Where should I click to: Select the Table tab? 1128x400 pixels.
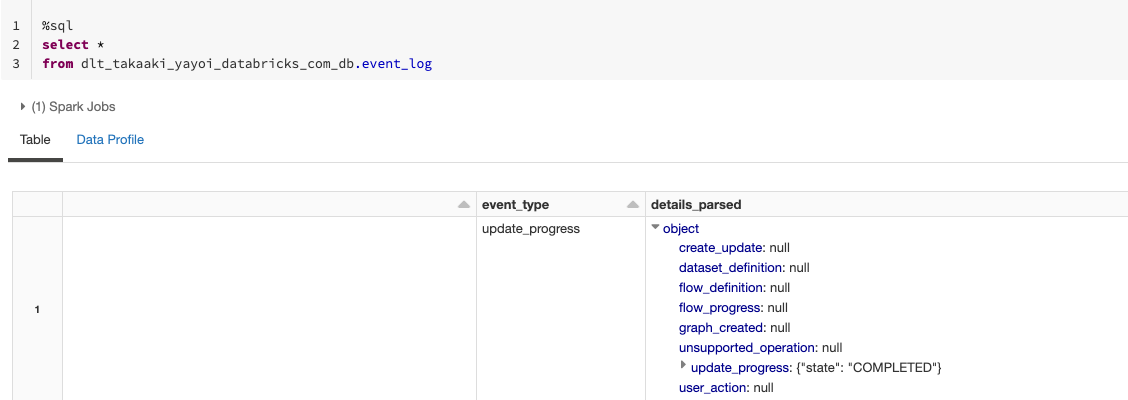(x=35, y=140)
